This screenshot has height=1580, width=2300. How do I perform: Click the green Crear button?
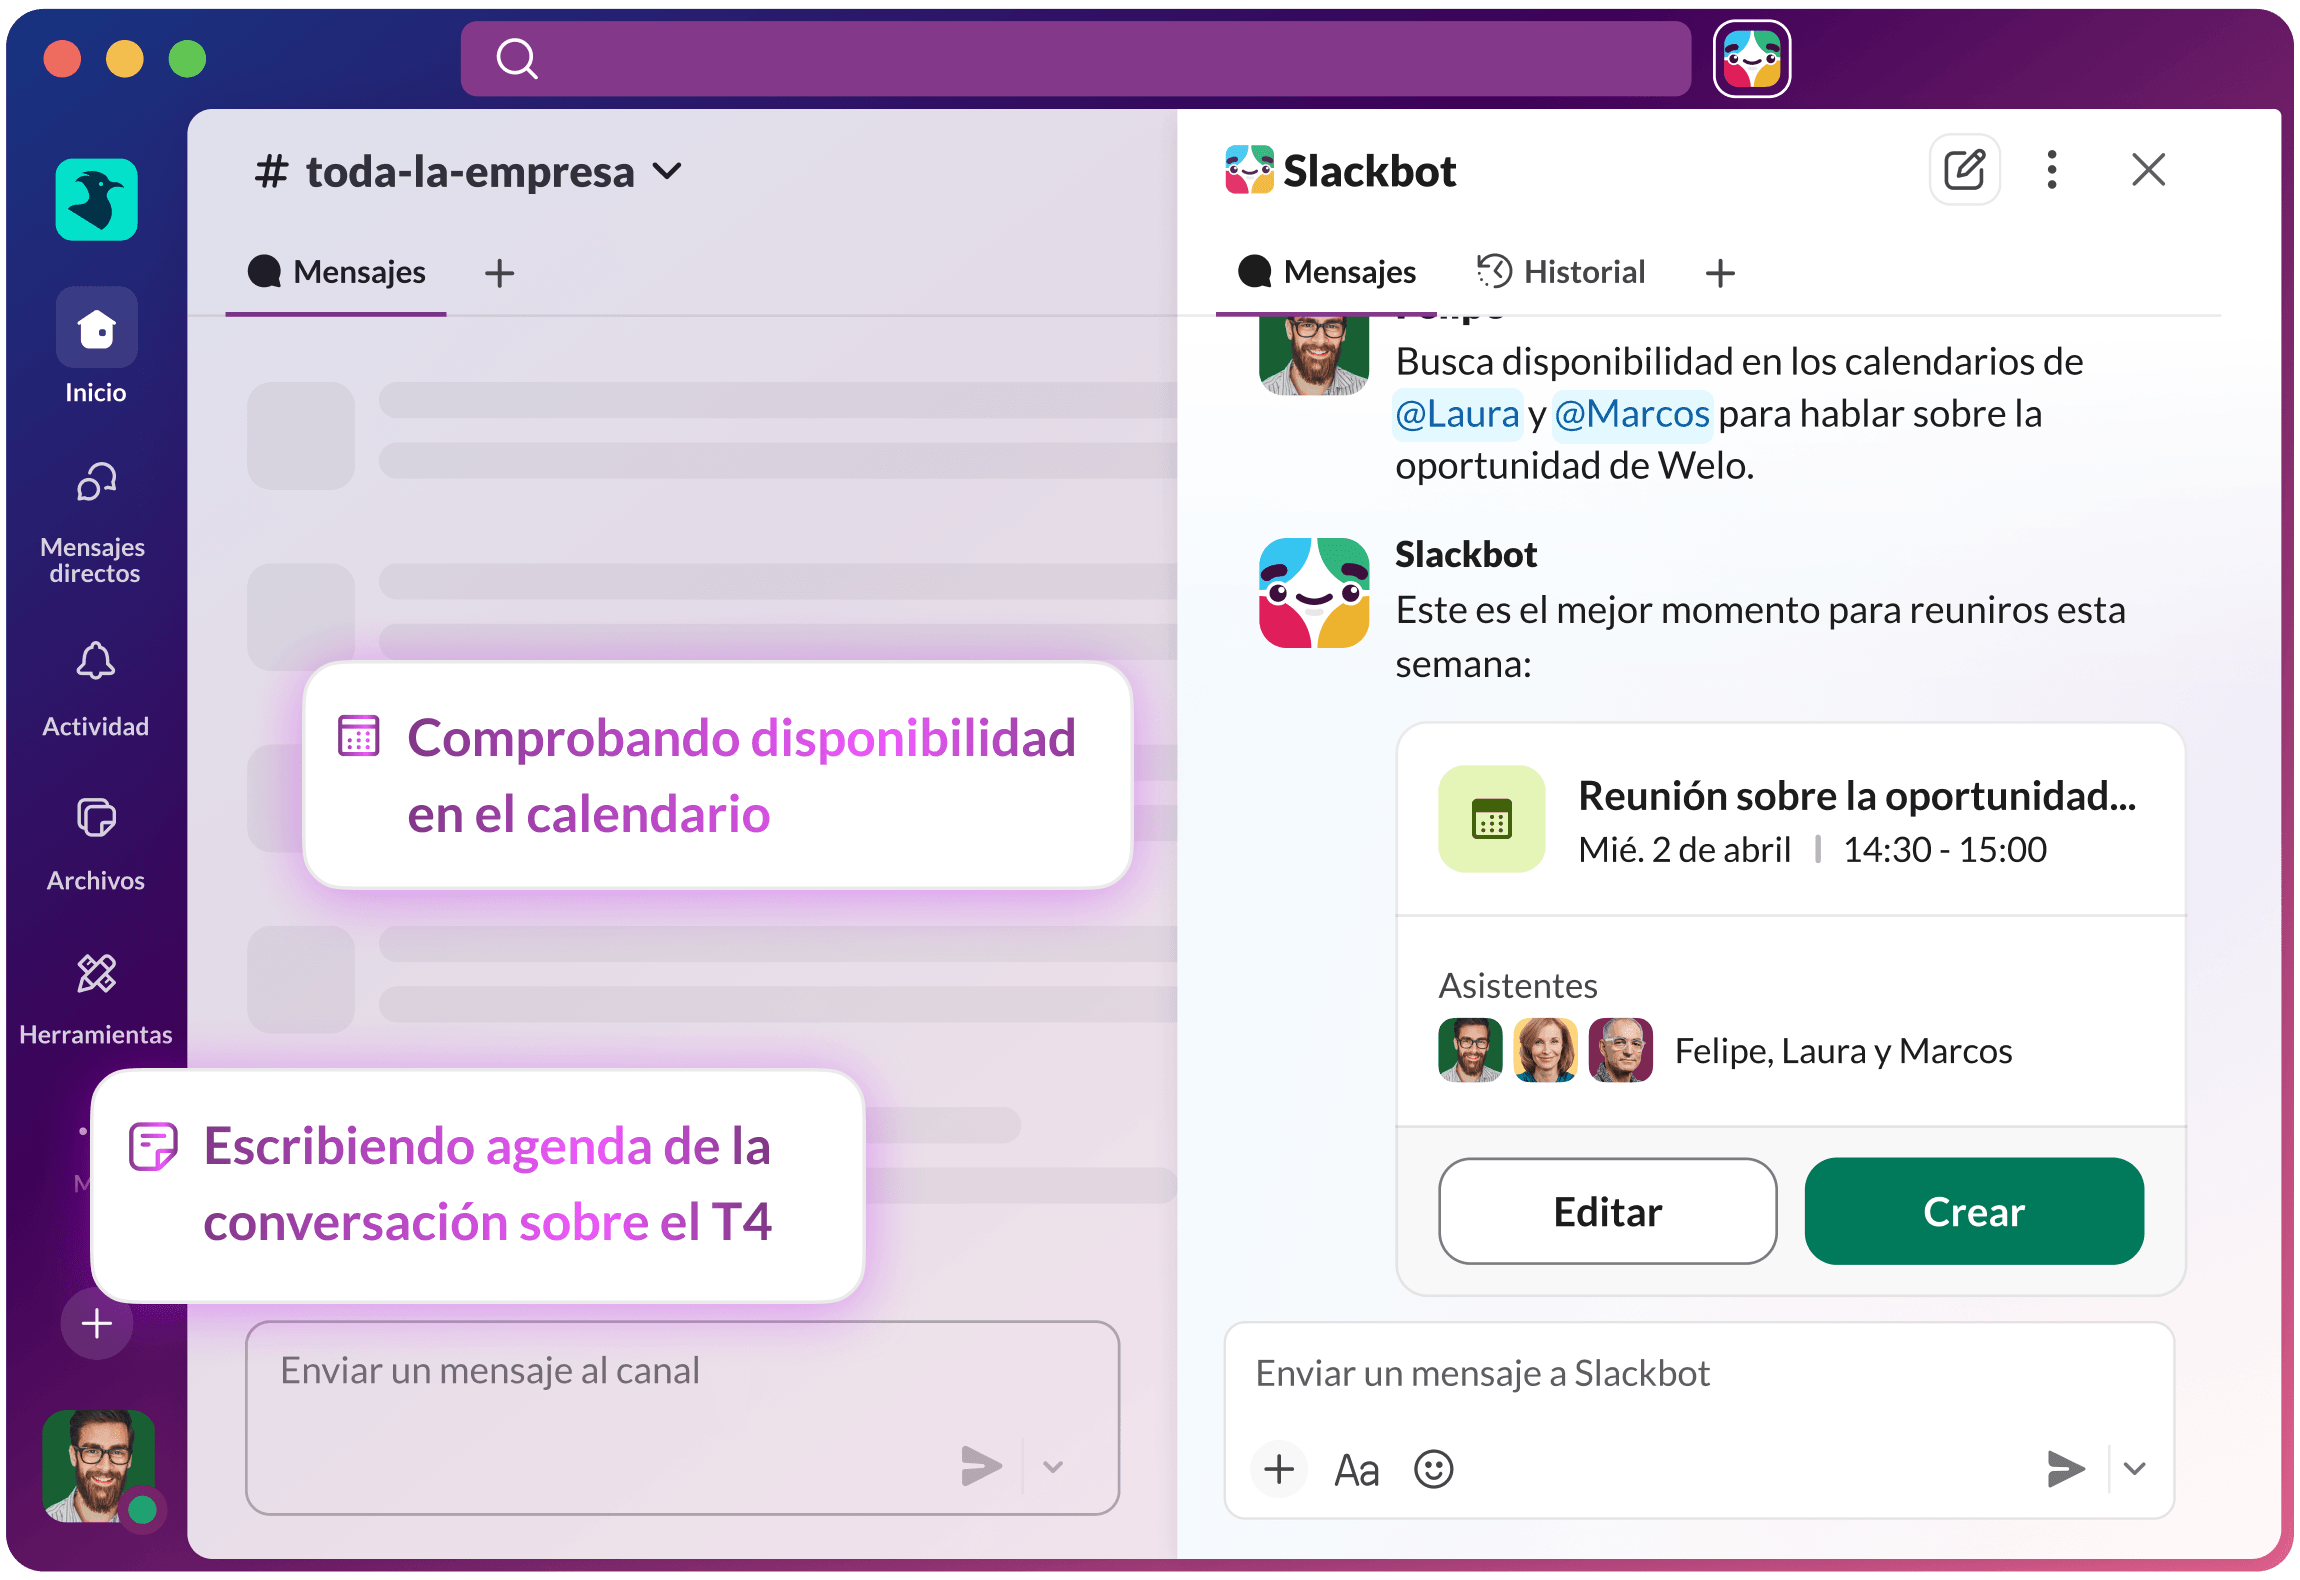[1974, 1211]
